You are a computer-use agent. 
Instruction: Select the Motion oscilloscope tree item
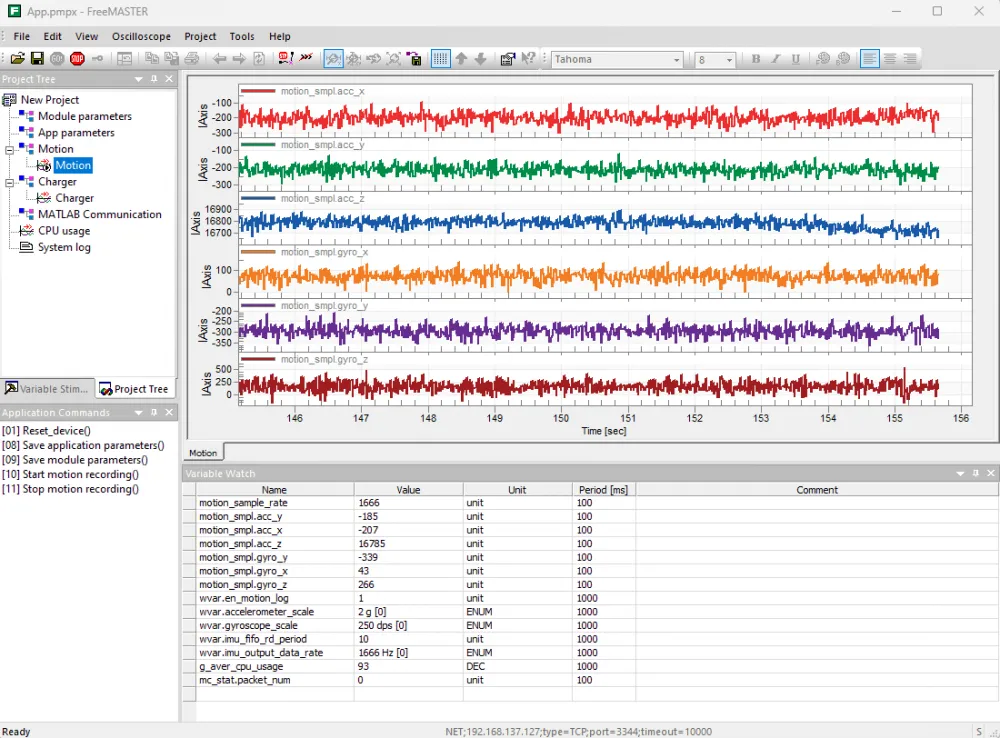(x=73, y=165)
